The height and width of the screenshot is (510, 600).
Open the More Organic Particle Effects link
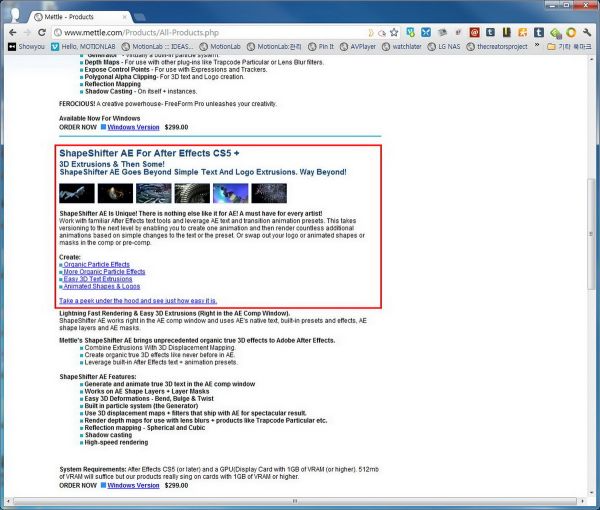pyautogui.click(x=104, y=272)
